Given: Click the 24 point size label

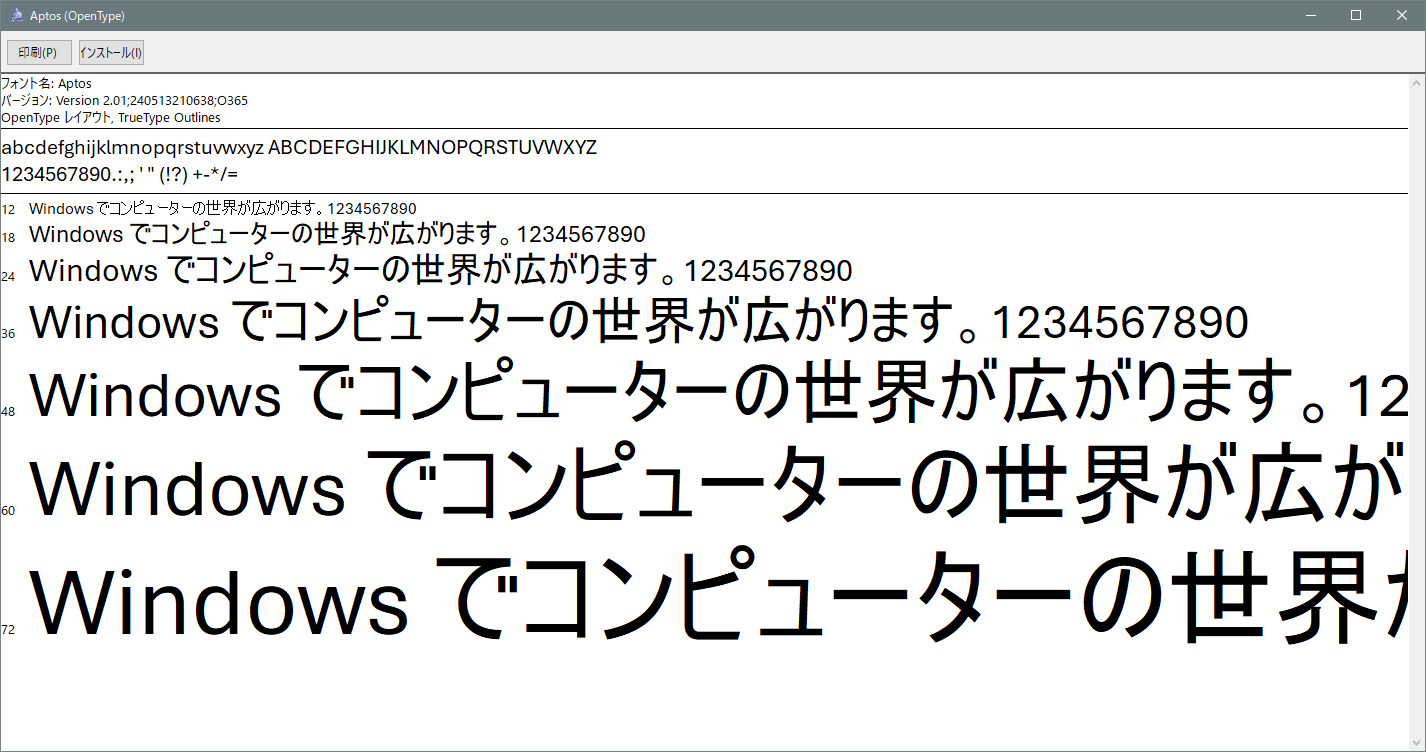Looking at the screenshot, I should tap(8, 277).
